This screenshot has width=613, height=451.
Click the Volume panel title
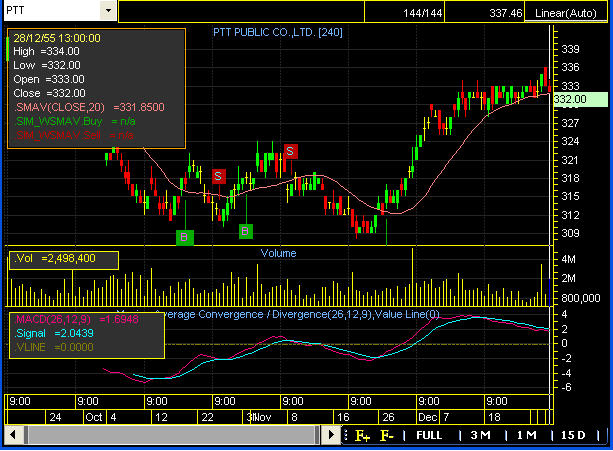pyautogui.click(x=278, y=253)
